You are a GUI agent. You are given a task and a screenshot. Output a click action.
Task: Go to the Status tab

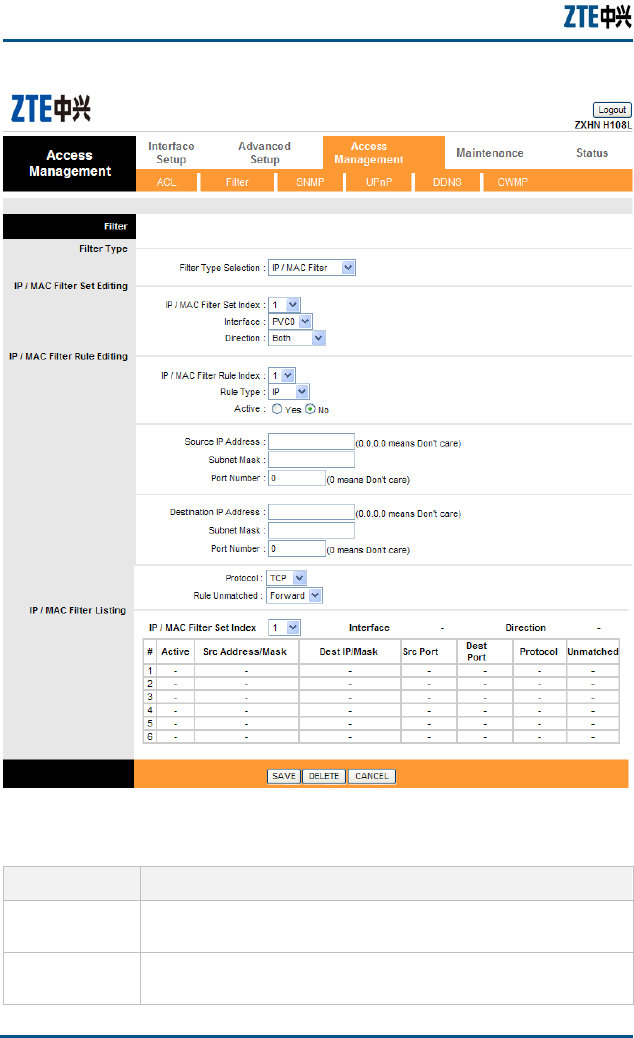point(592,153)
